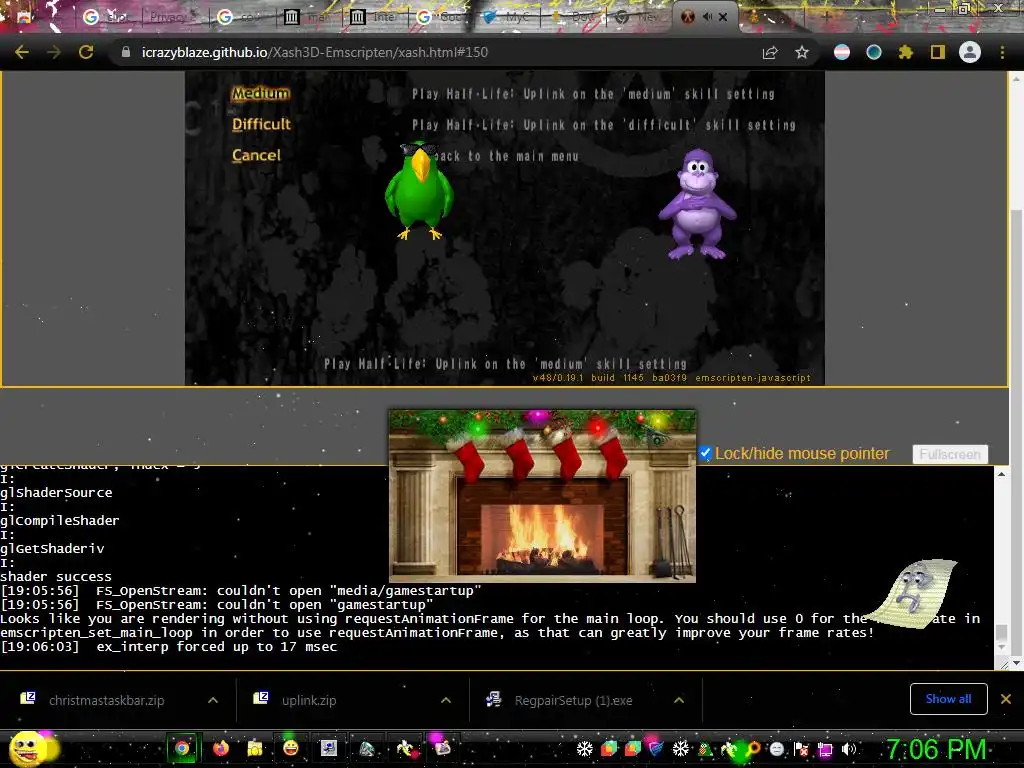Viewport: 1024px width, 768px height.
Task: View site information via lock icon
Action: (x=126, y=52)
